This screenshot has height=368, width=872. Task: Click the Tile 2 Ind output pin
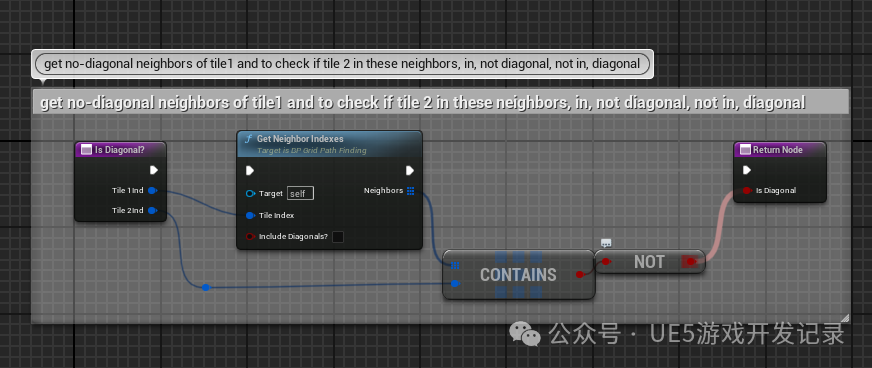pyautogui.click(x=152, y=211)
